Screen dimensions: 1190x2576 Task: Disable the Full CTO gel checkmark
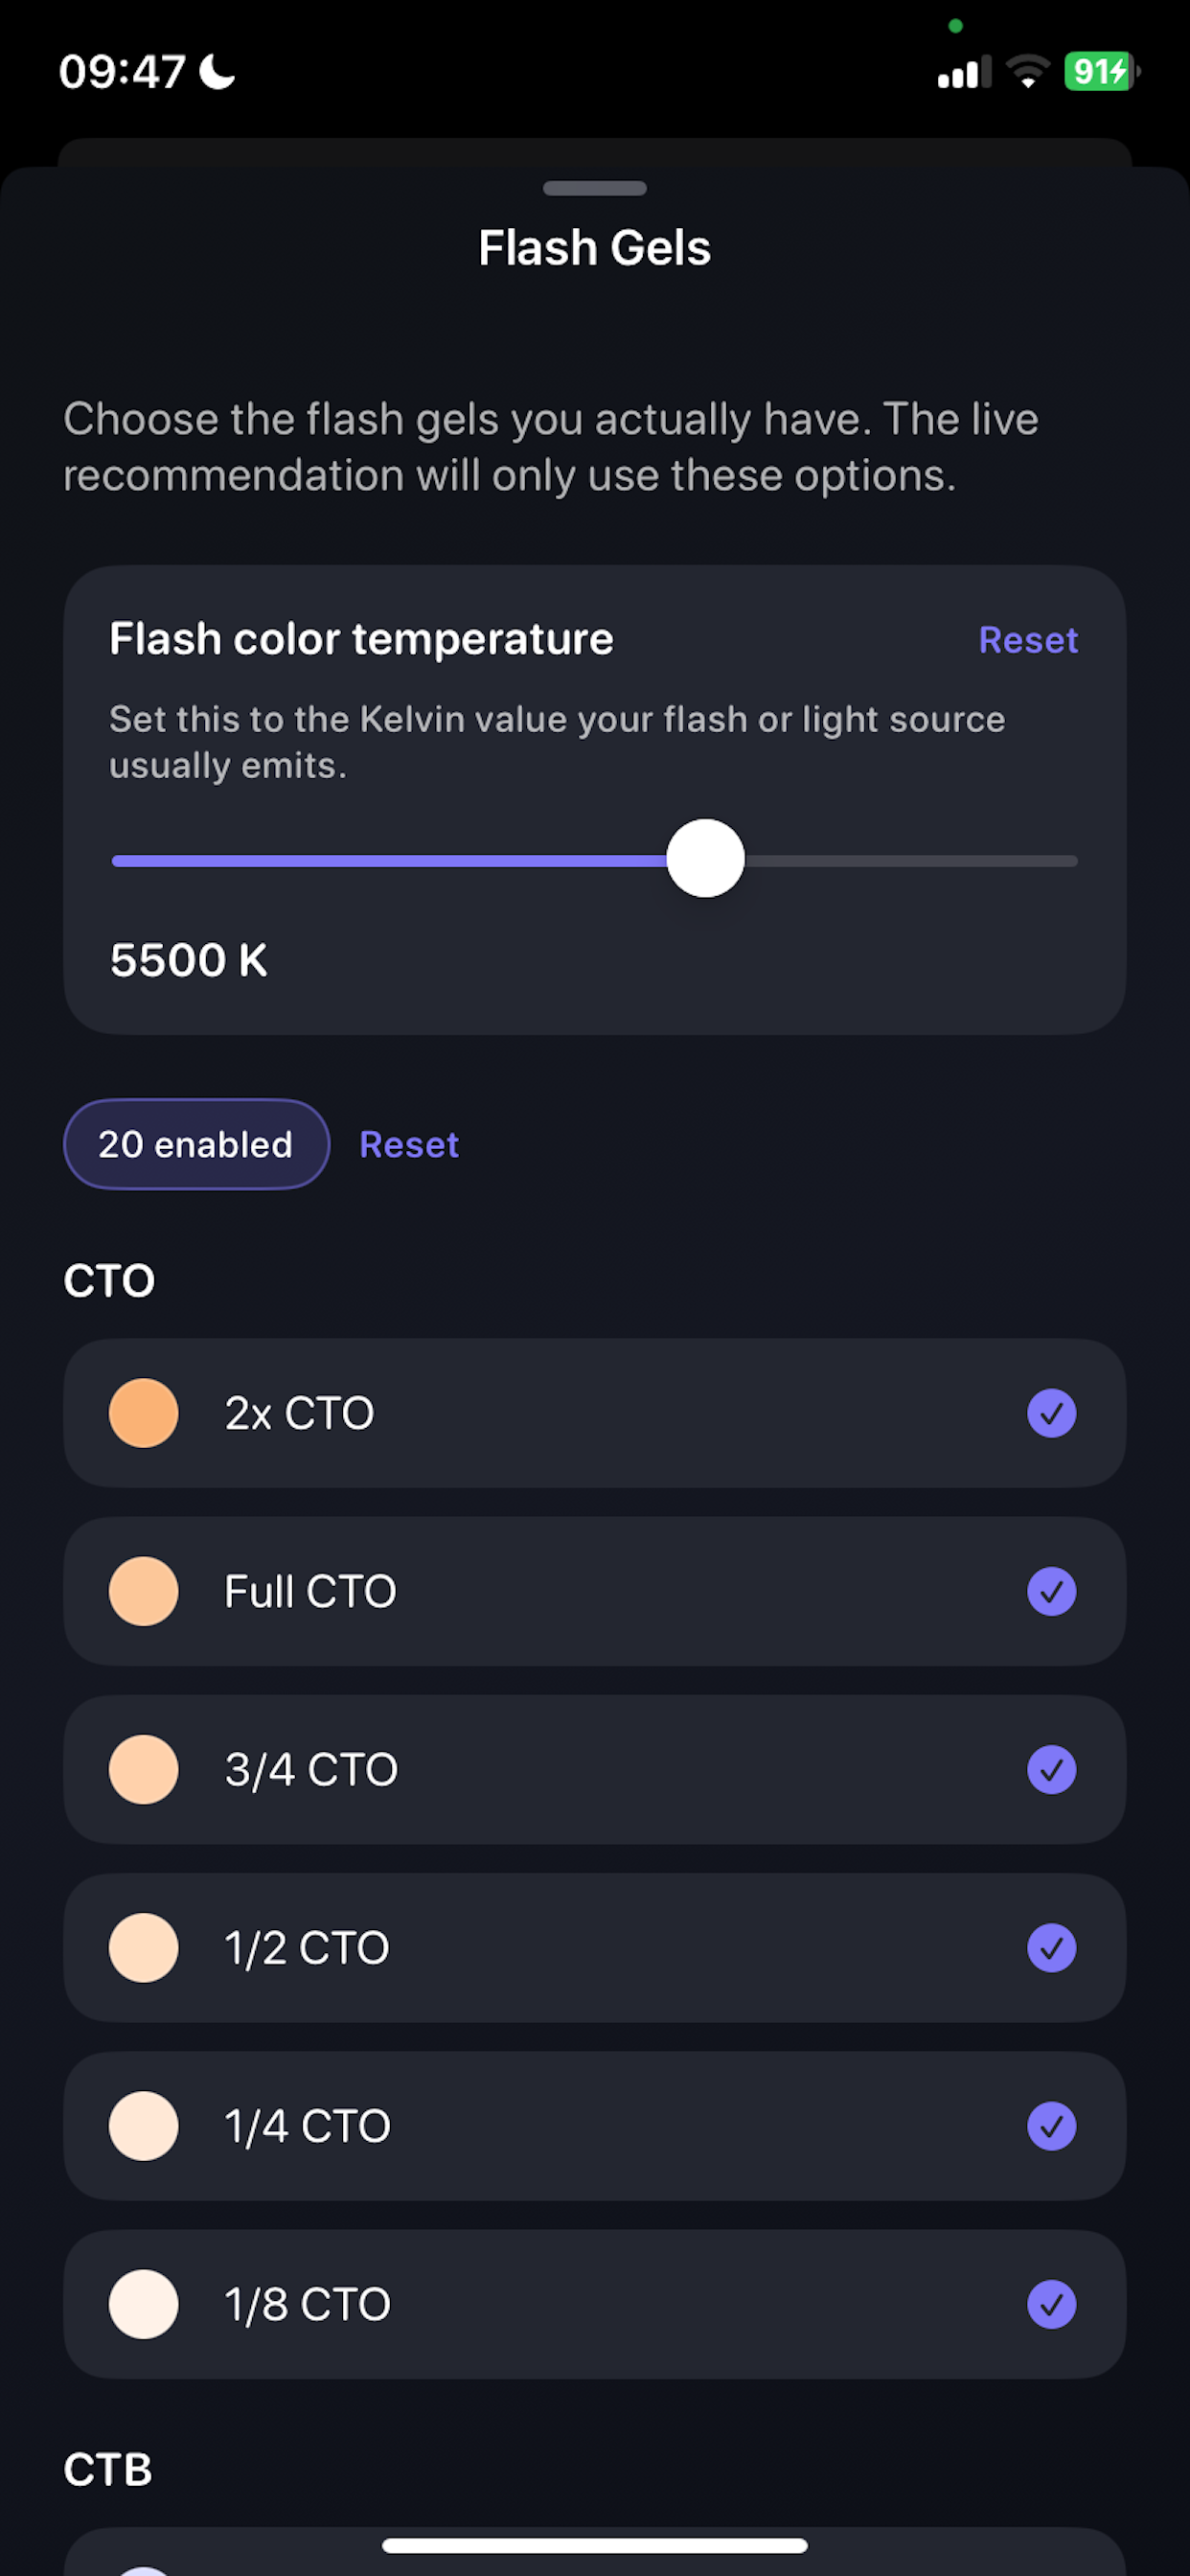pos(1051,1591)
